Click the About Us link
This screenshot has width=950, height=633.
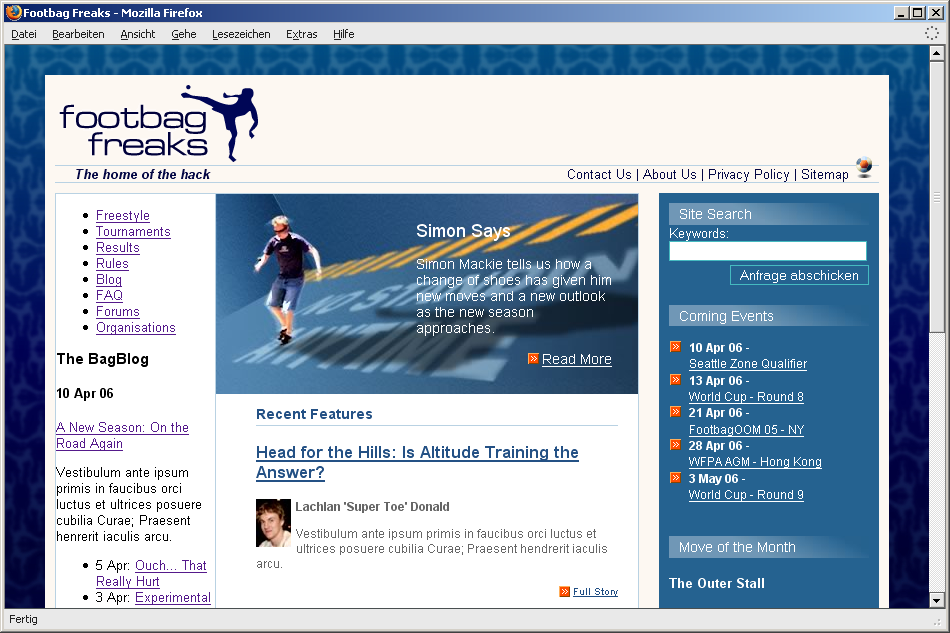pos(669,174)
